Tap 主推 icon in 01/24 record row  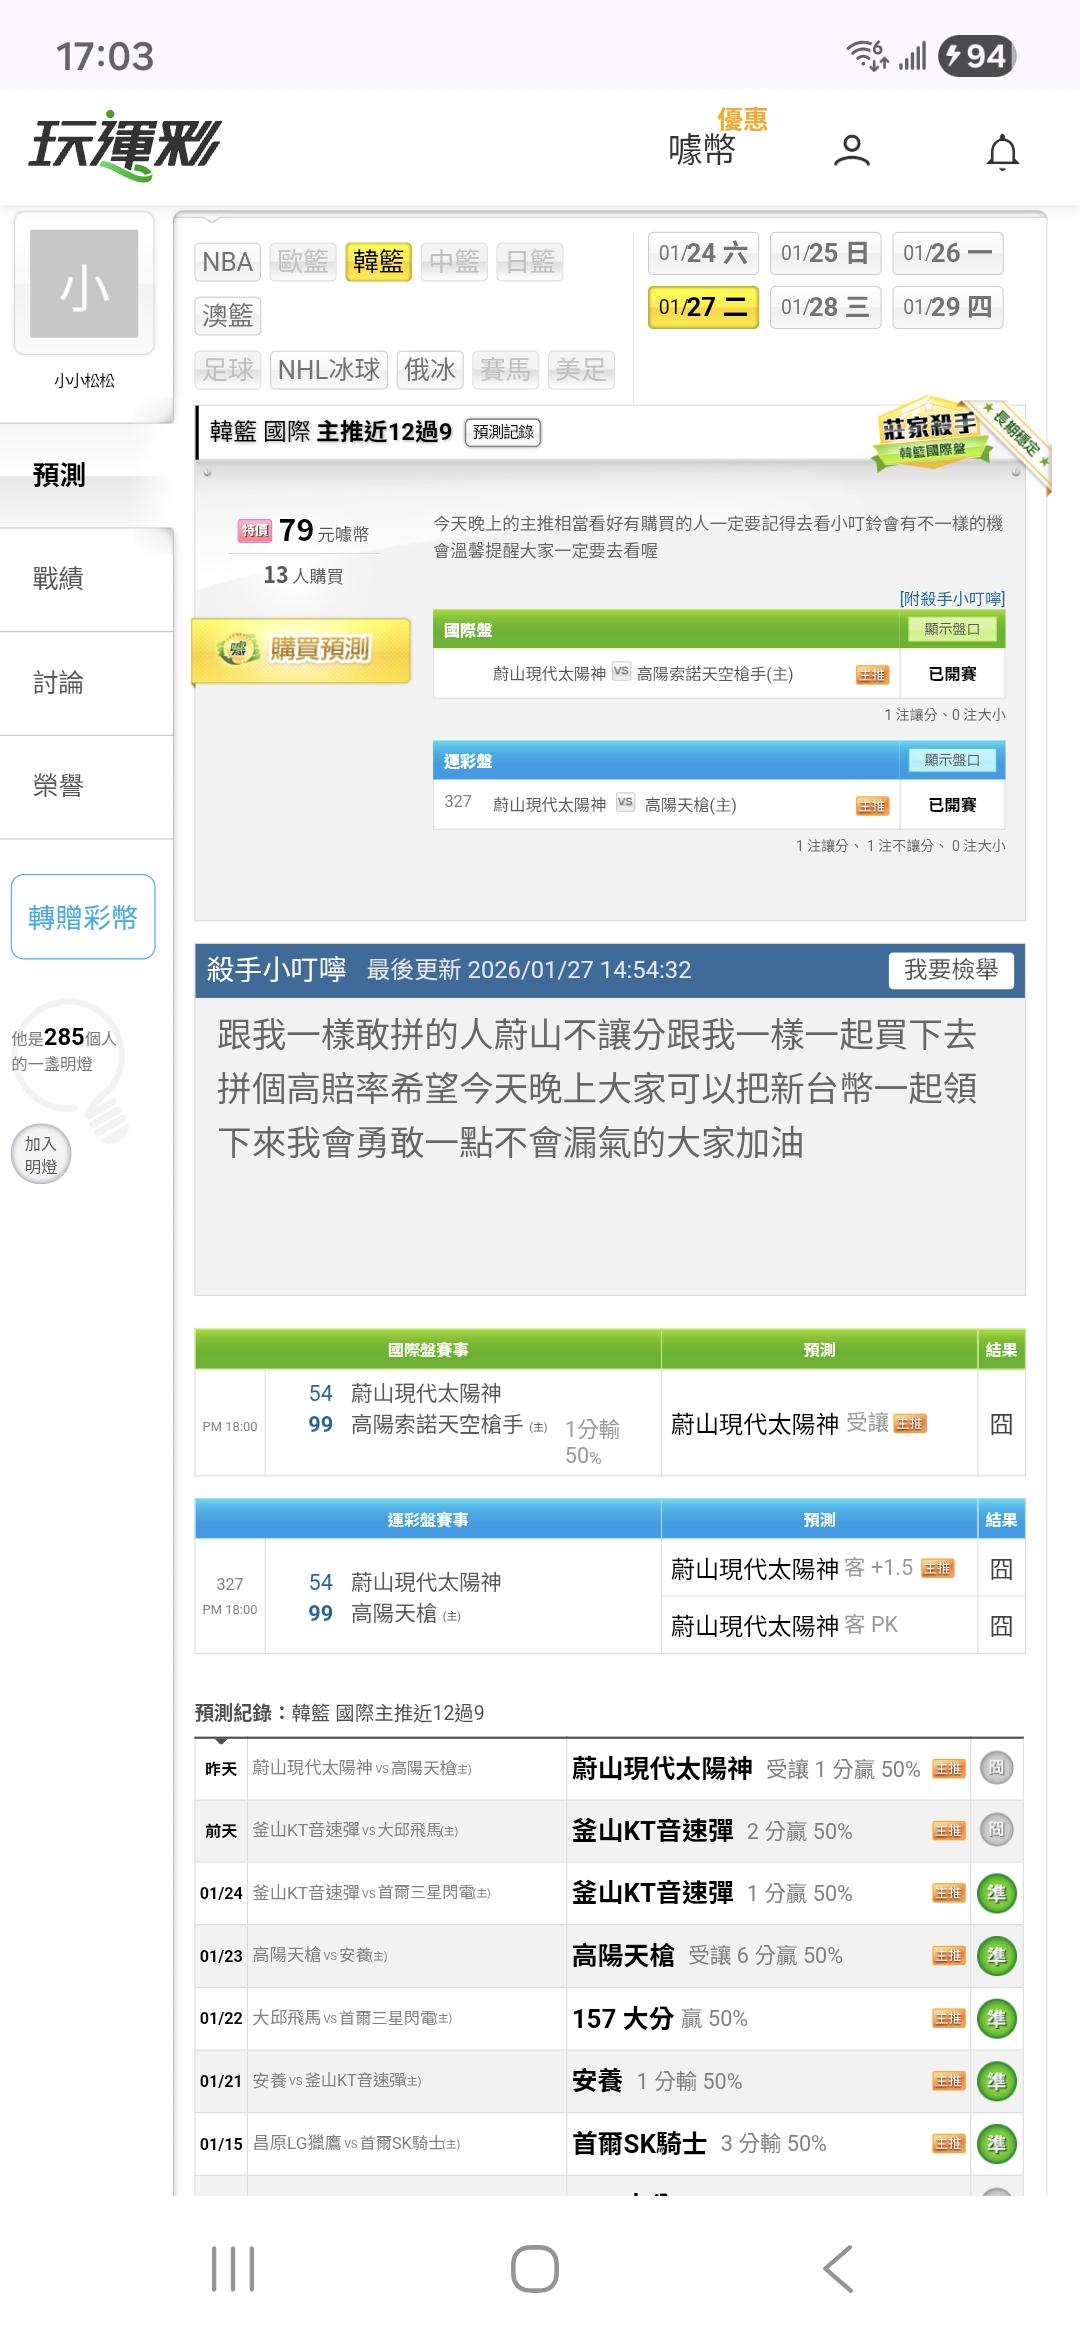(x=948, y=1893)
